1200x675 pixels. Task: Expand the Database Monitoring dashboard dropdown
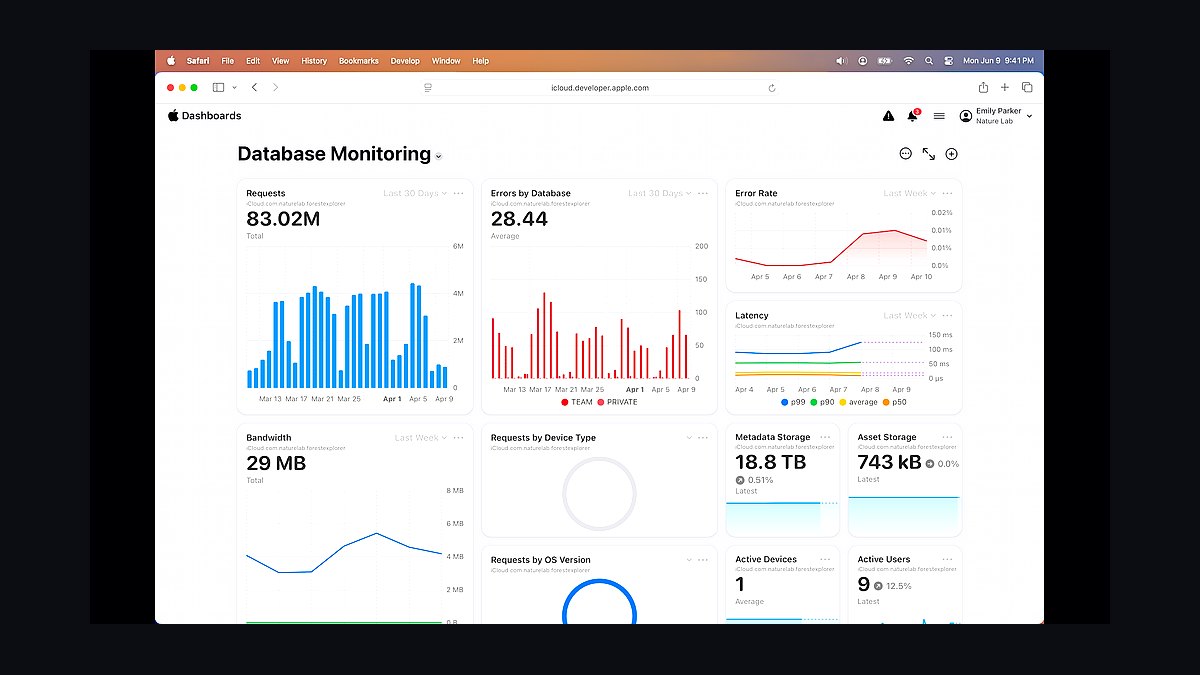click(x=439, y=156)
